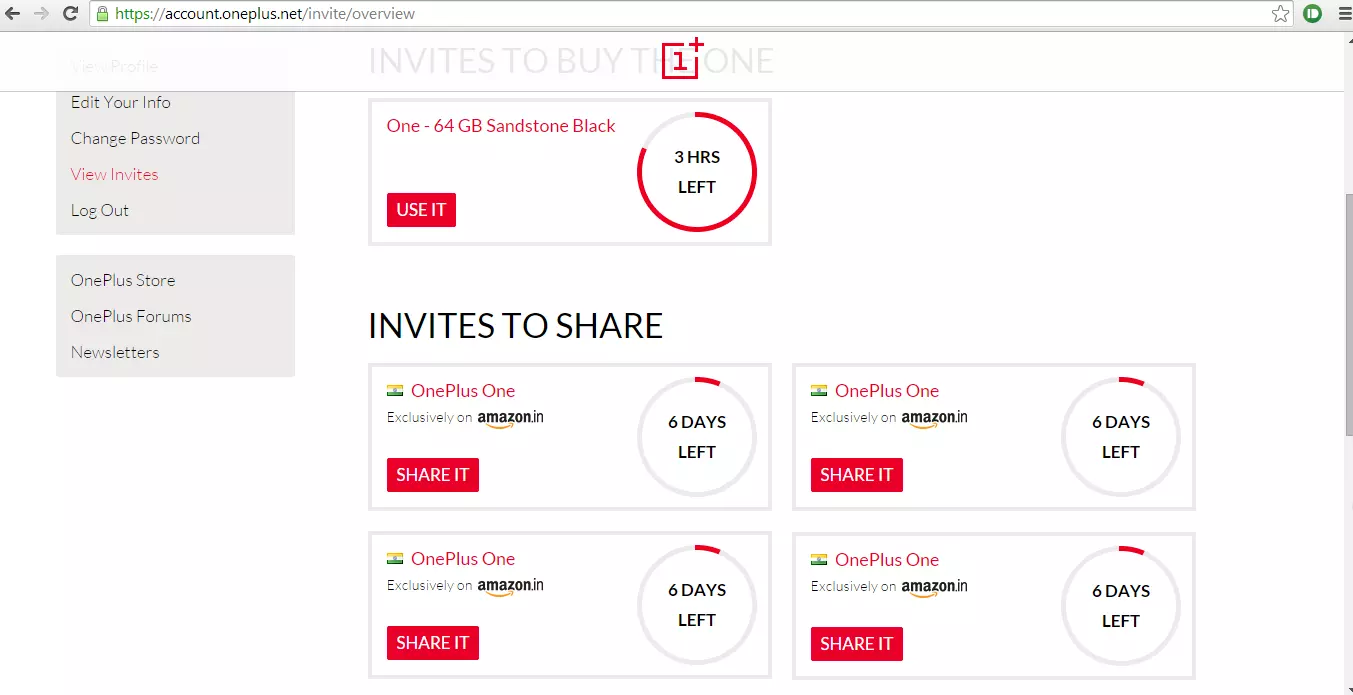Open OnePlus Forums link
The height and width of the screenshot is (695, 1353).
[131, 316]
